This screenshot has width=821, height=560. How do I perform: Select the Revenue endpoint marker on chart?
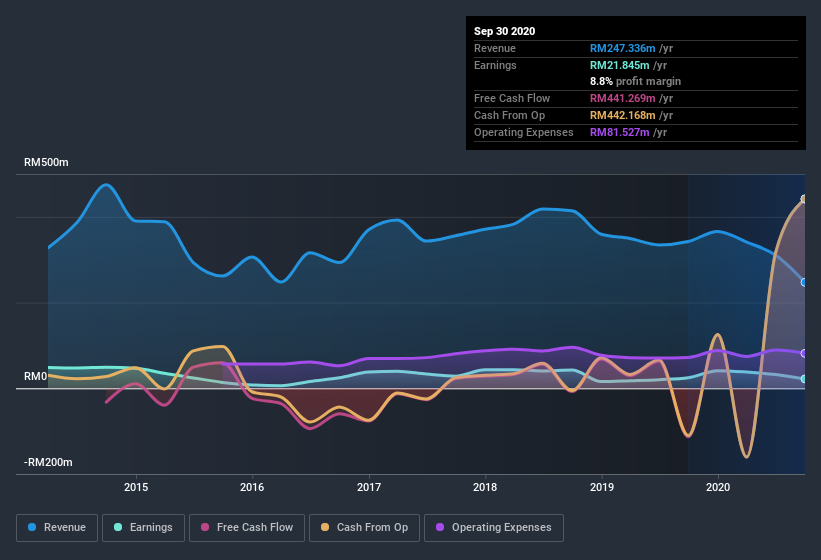tap(804, 282)
